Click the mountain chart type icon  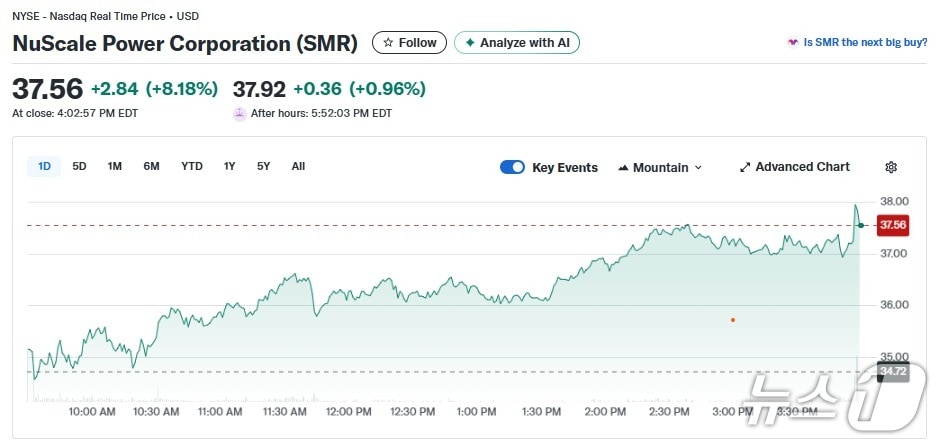coord(623,167)
